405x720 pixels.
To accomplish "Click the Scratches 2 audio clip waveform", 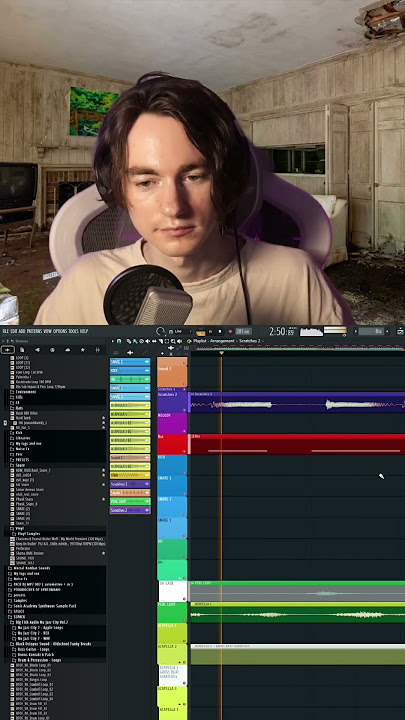I will [298, 405].
